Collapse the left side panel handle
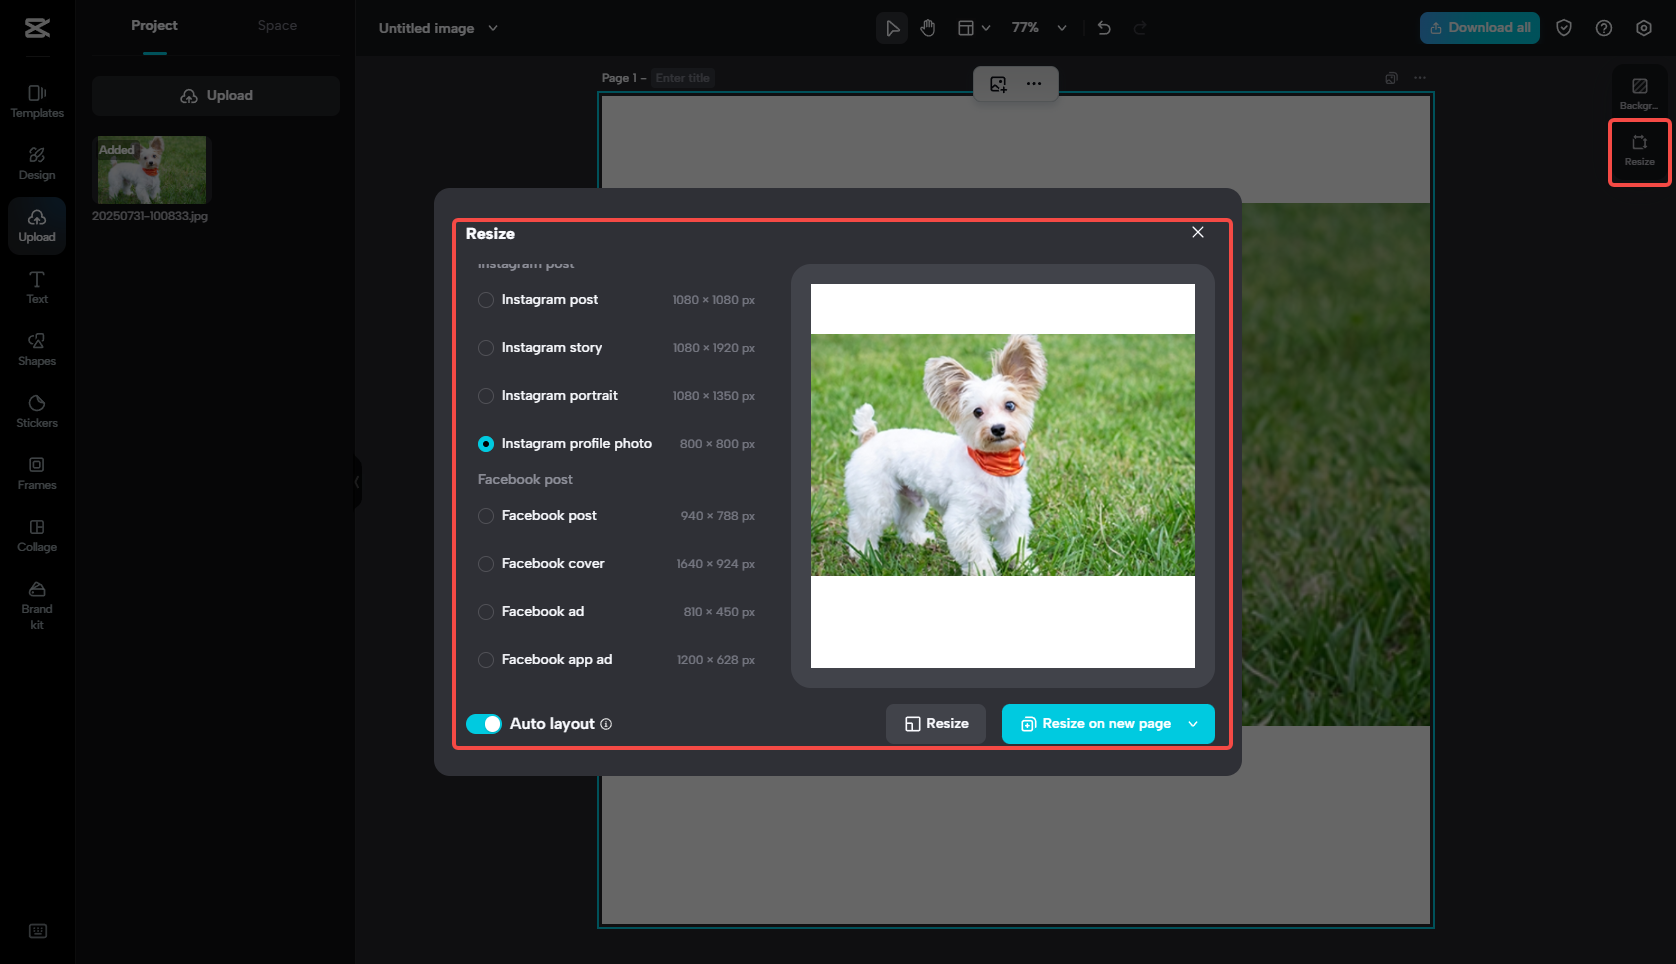The height and width of the screenshot is (964, 1676). (x=357, y=482)
